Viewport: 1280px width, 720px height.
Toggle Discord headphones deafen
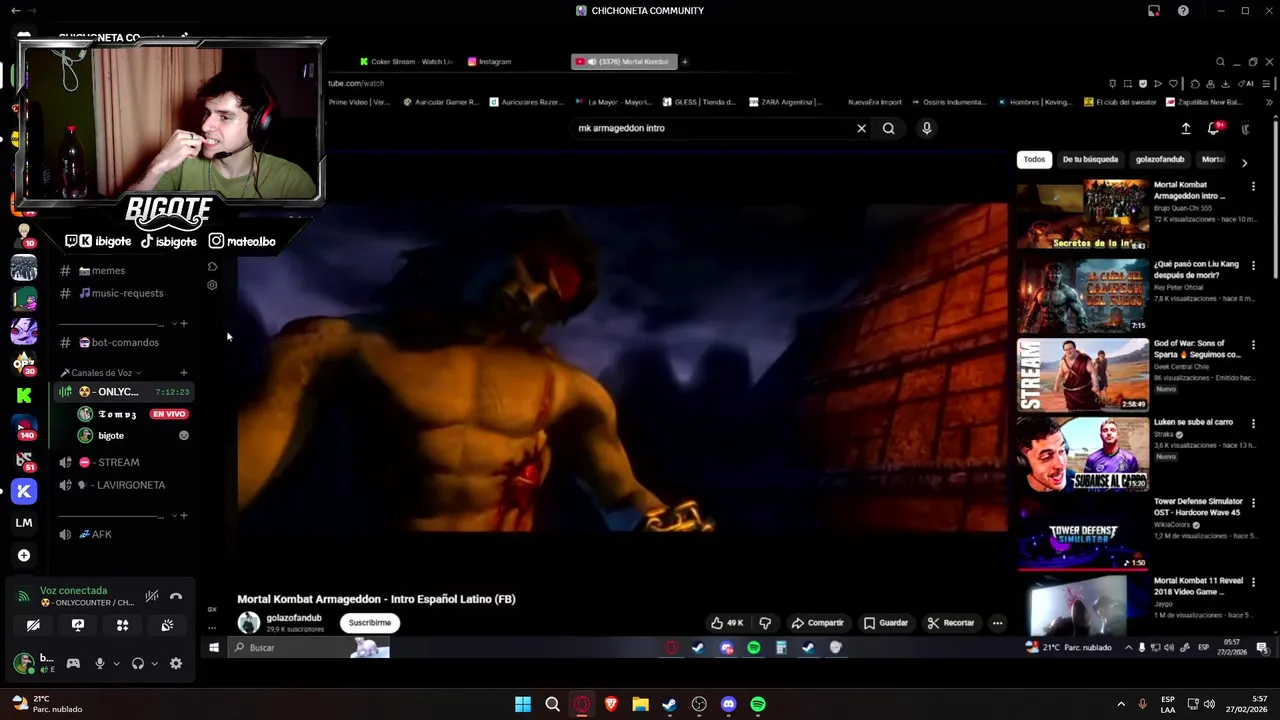click(138, 663)
